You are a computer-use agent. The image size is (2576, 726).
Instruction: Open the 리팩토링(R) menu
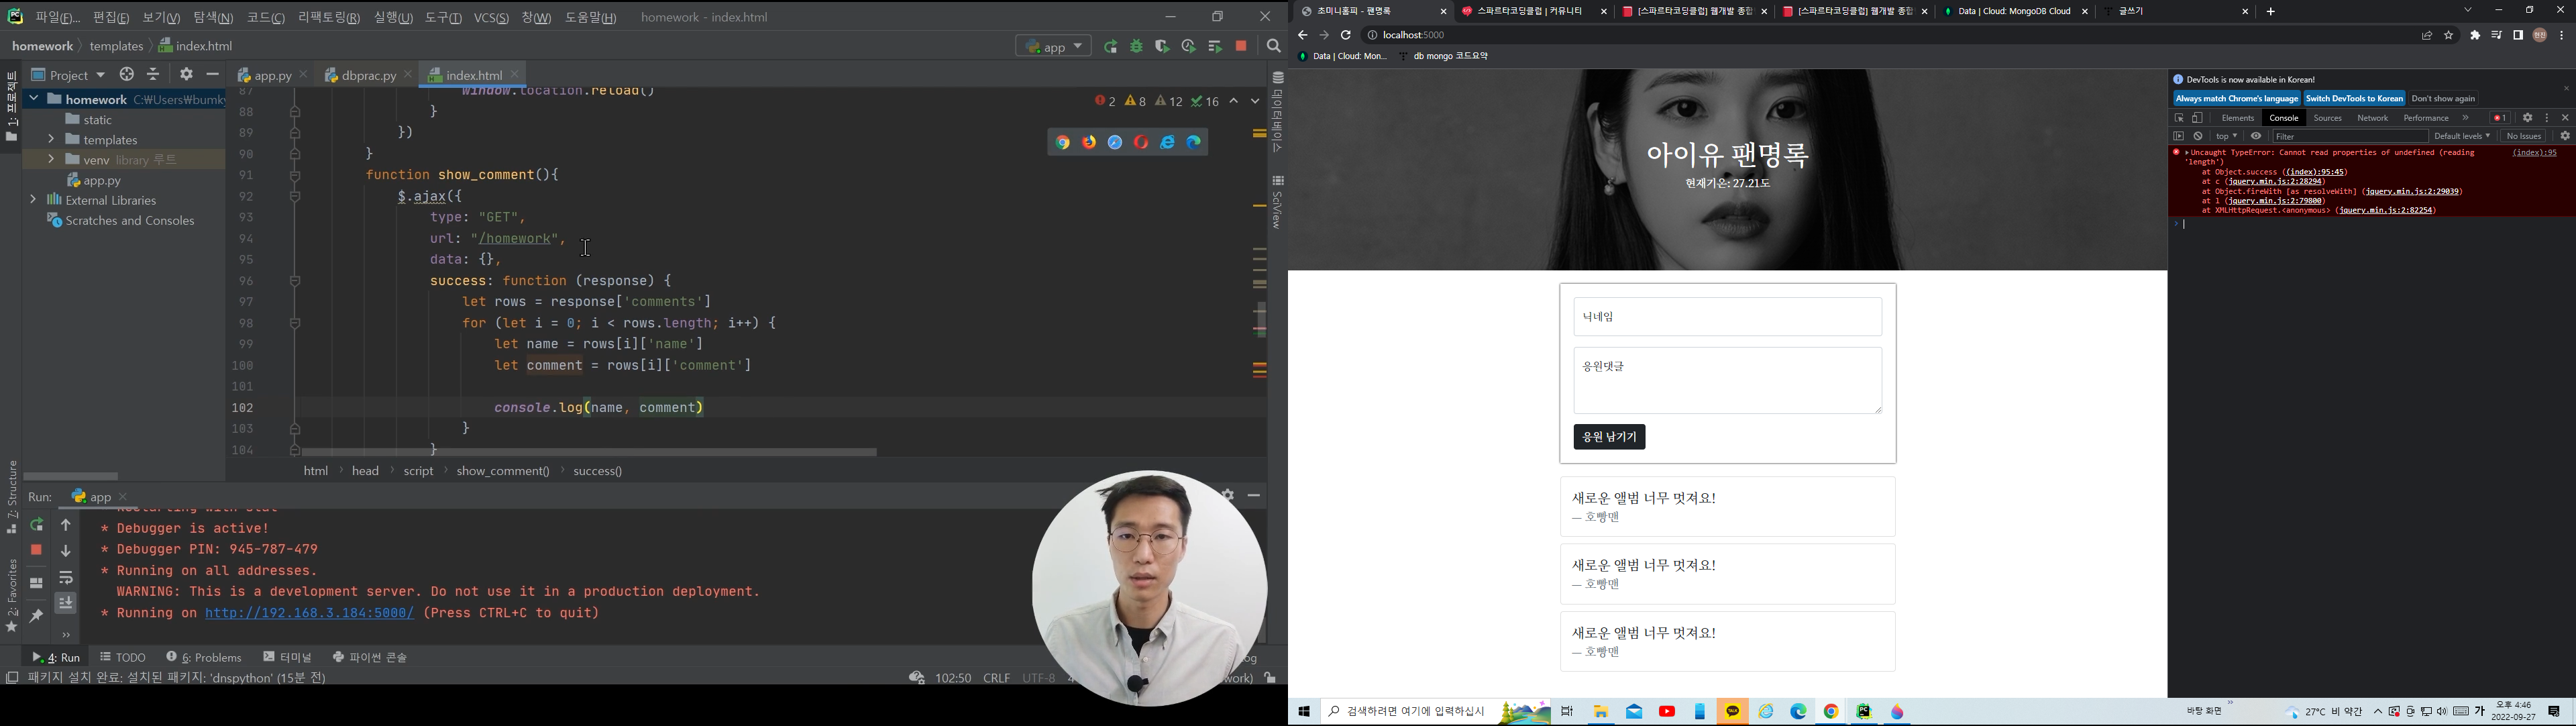[329, 18]
